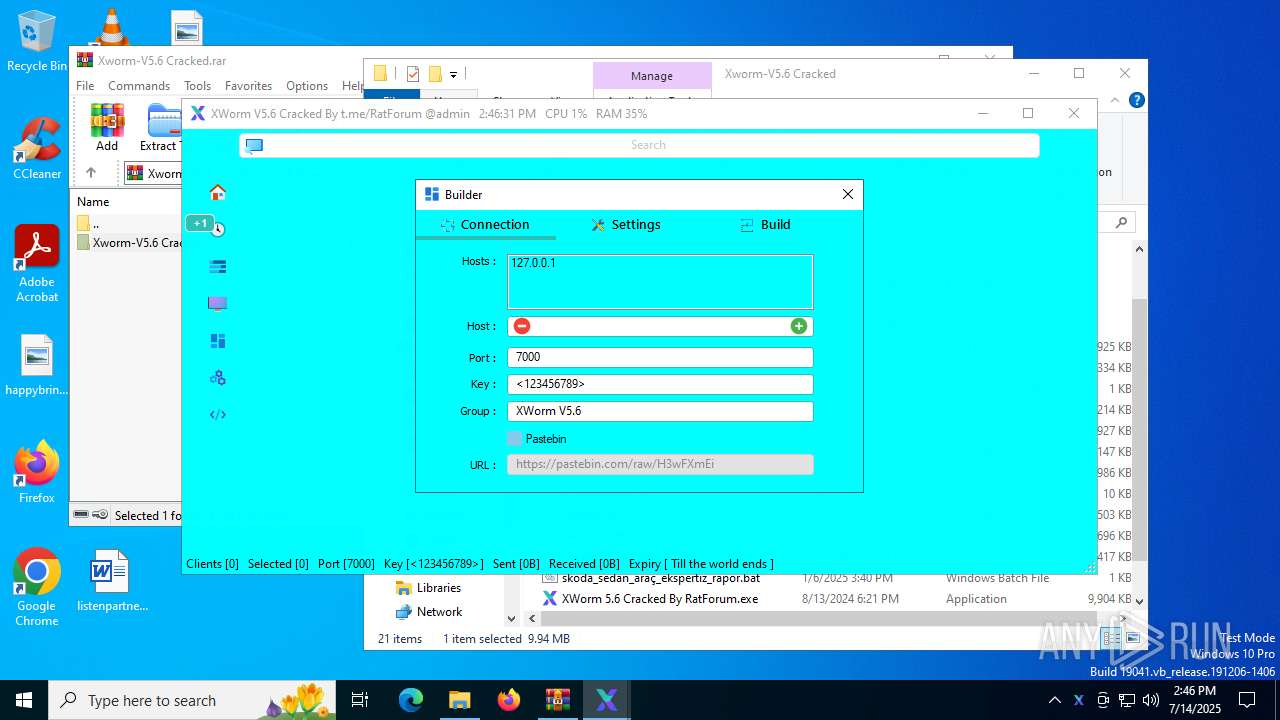Click Expiry text in status bar
1280x720 pixels.
click(701, 564)
